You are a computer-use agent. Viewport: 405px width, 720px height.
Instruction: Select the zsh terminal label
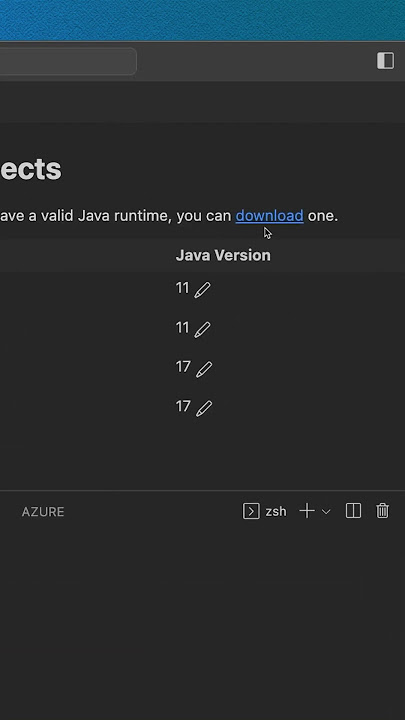pyautogui.click(x=276, y=511)
